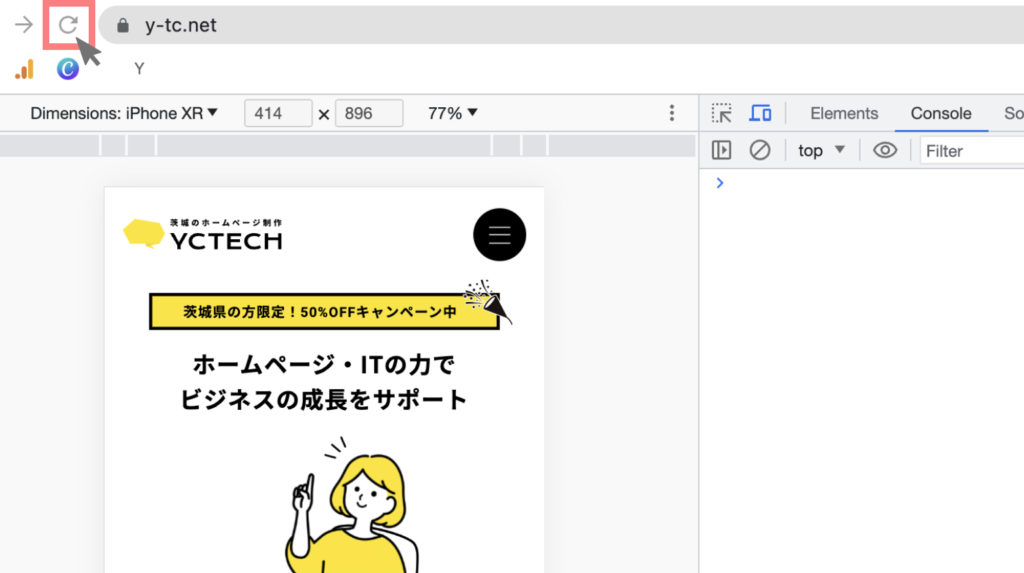Image resolution: width=1024 pixels, height=573 pixels.
Task: Open the 77% zoom dropdown
Action: point(452,113)
